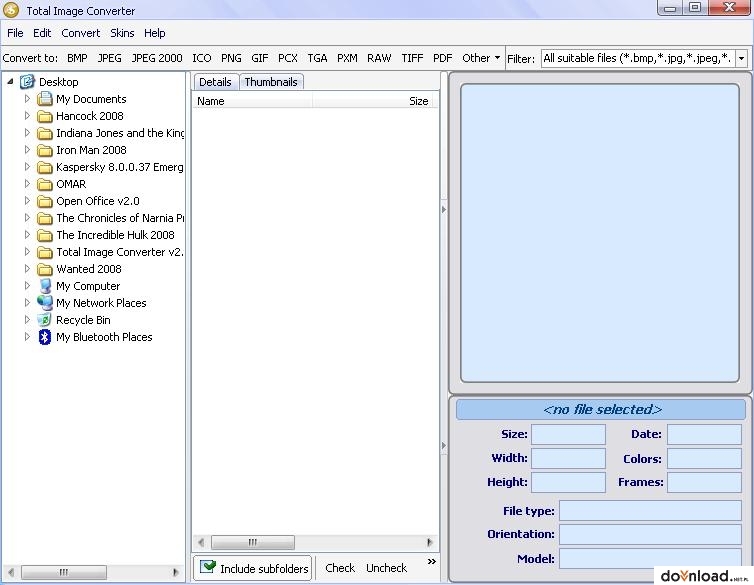Click the folder tree horizontal scrollbar thumb
The width and height of the screenshot is (754, 585).
pyautogui.click(x=64, y=572)
